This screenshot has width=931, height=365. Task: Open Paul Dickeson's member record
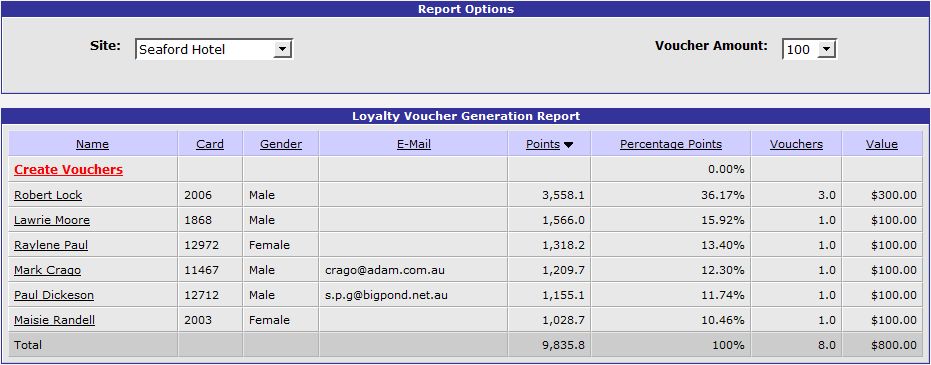54,295
